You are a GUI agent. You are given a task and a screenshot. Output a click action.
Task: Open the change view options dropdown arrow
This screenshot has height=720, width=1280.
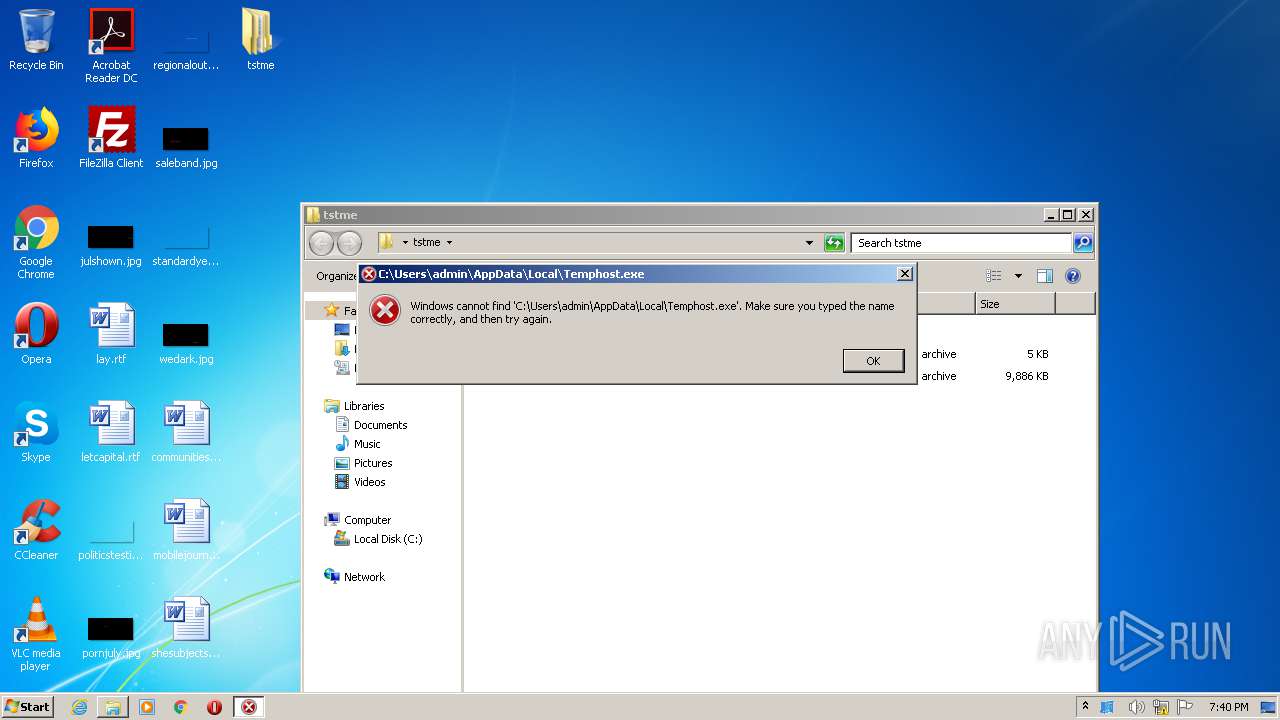1018,276
